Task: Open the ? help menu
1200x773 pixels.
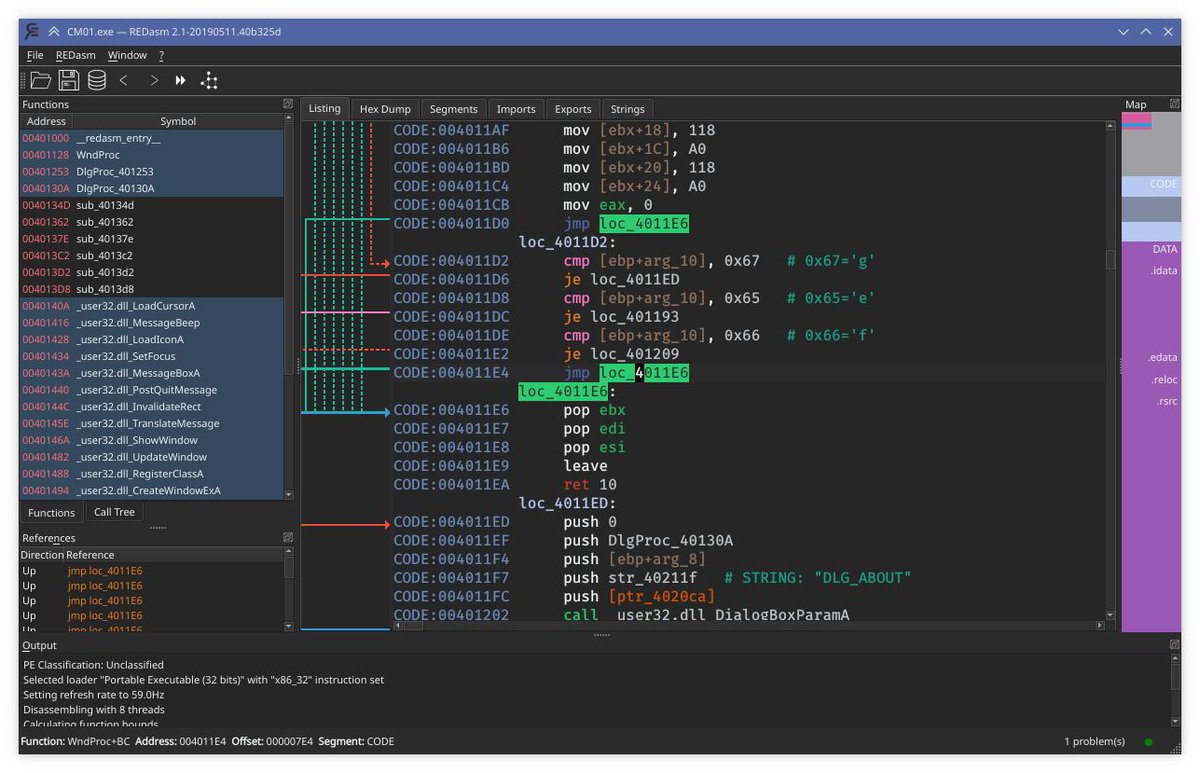Action: [x=161, y=55]
